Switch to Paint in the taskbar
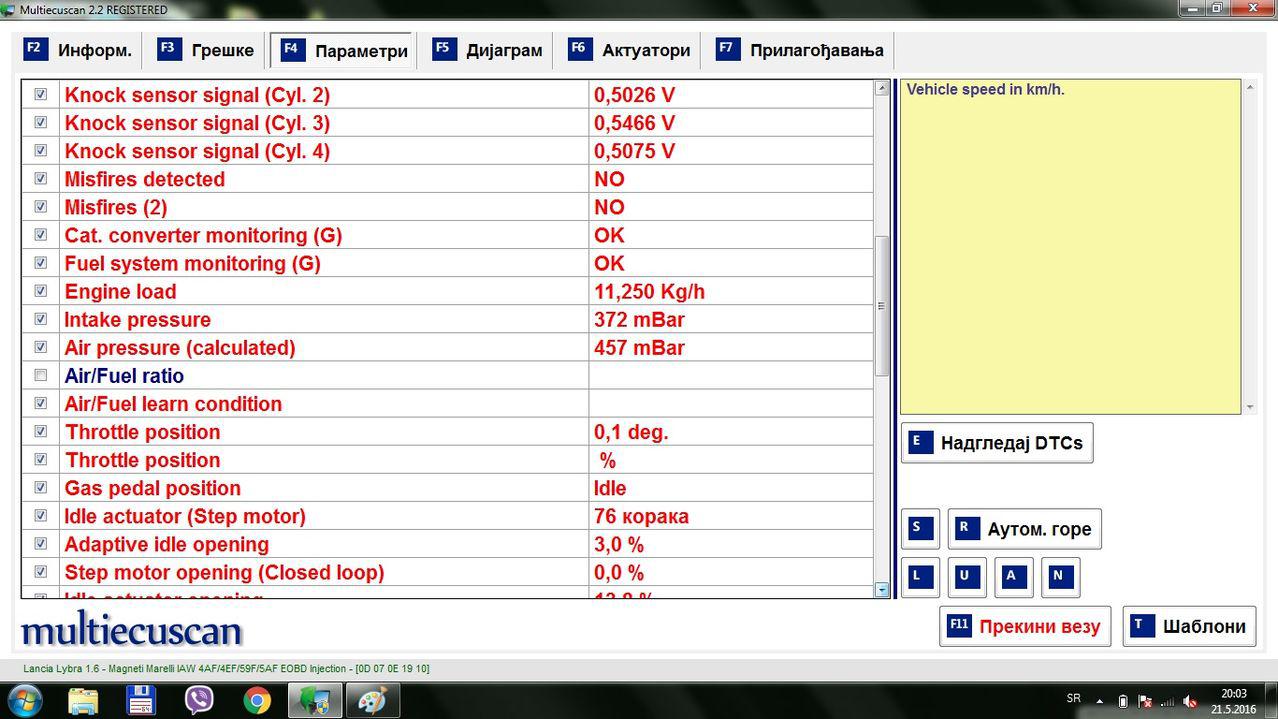The height and width of the screenshot is (719, 1278). pos(373,700)
